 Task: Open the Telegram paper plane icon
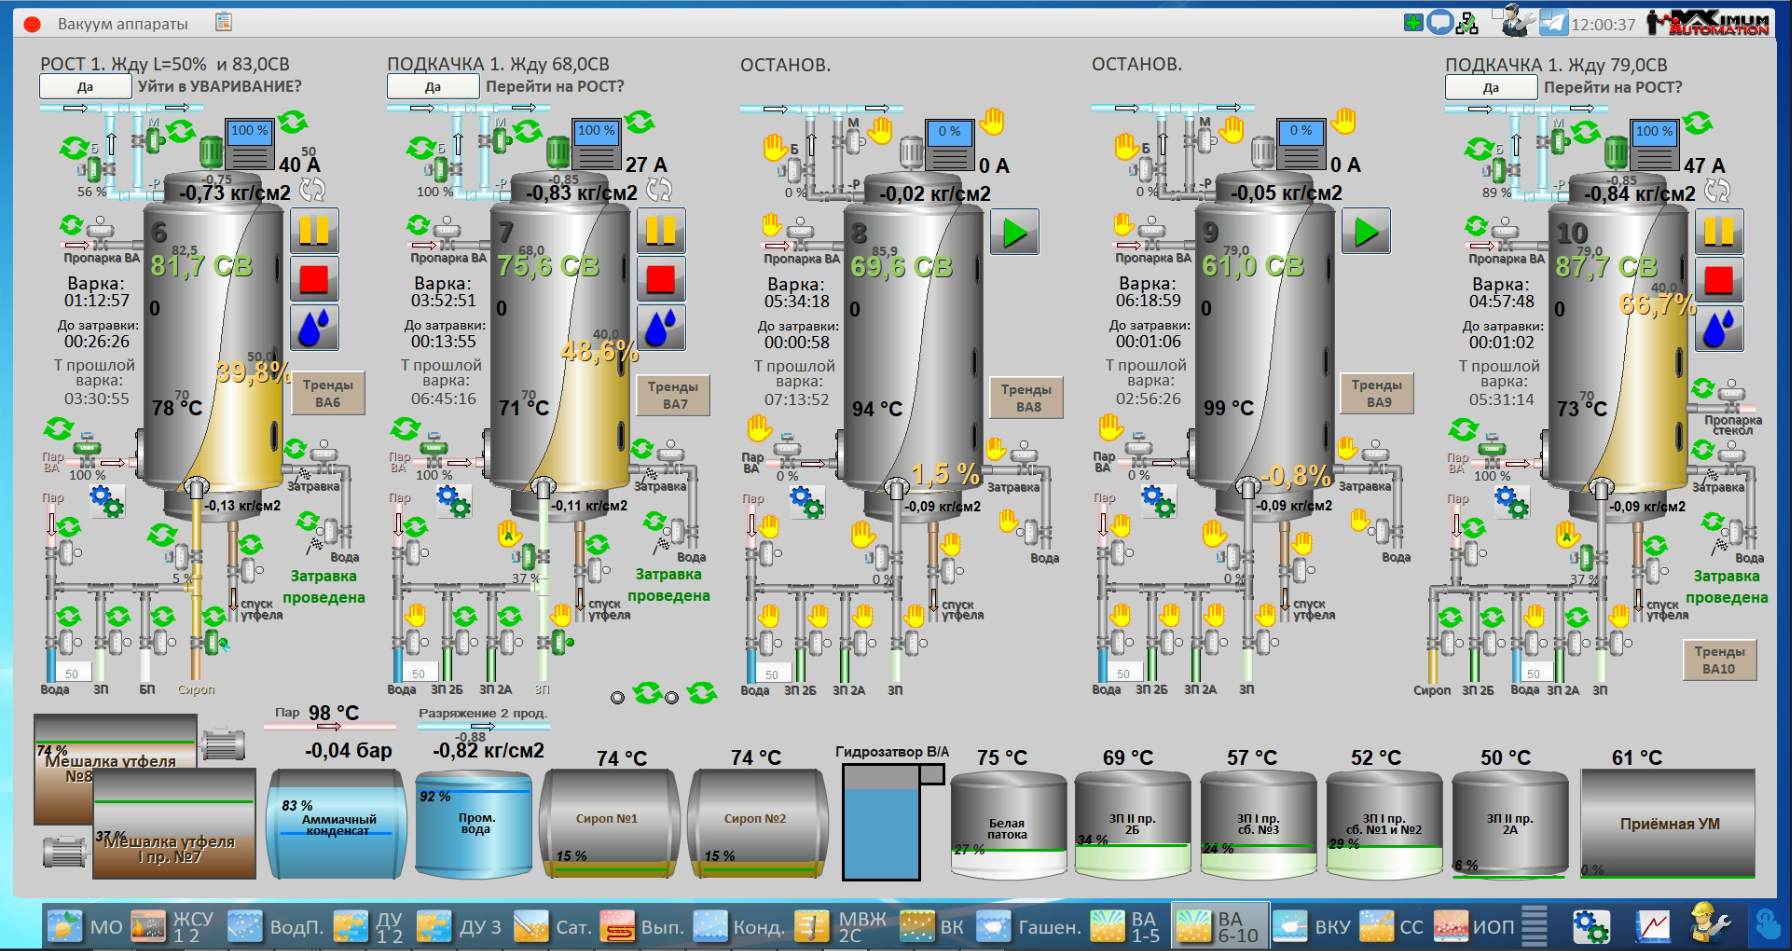tap(1553, 23)
